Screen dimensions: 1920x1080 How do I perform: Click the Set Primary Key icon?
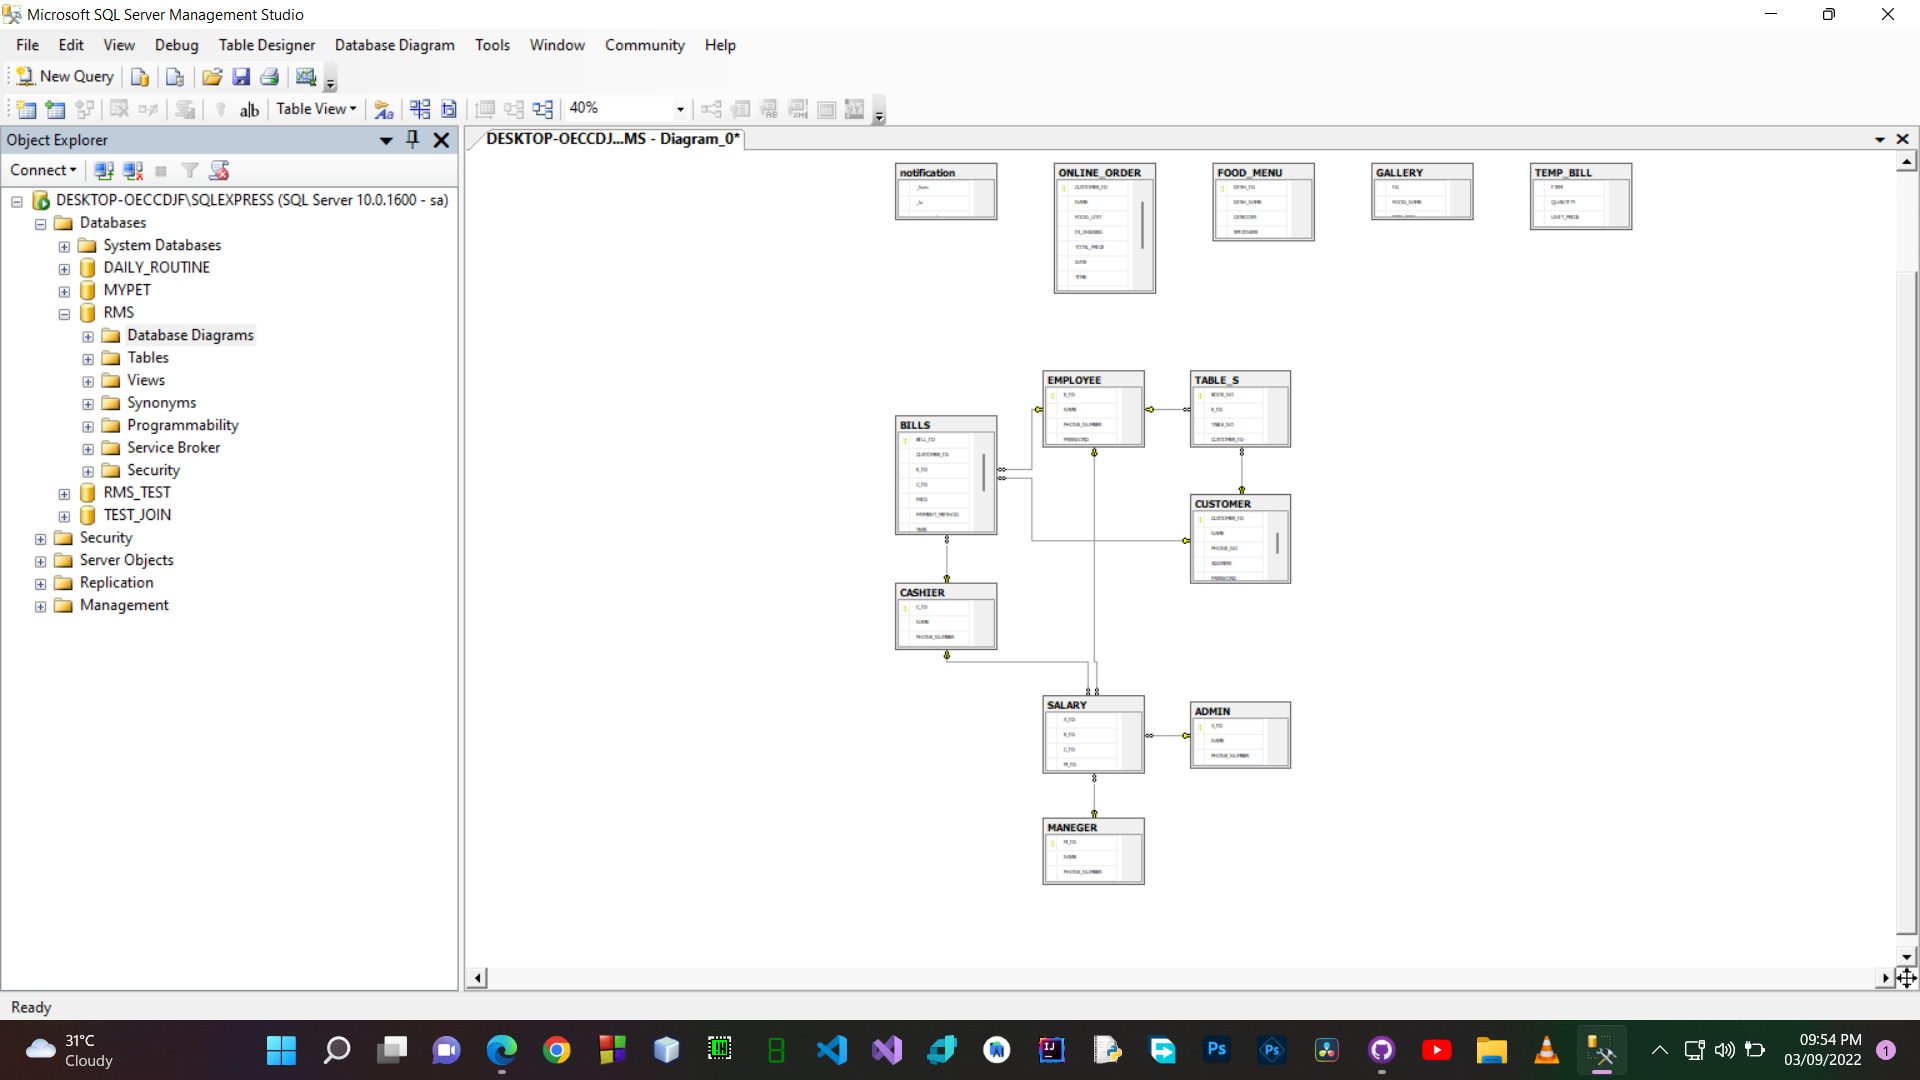pyautogui.click(x=220, y=109)
